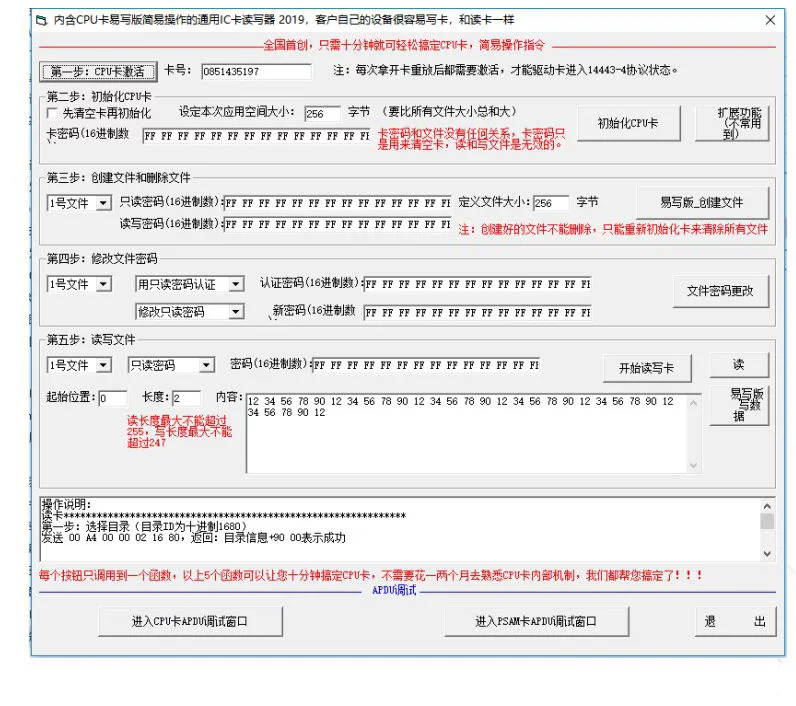This screenshot has width=796, height=706.
Task: Click the 扩展功能(不常用到) button
Action: (x=732, y=123)
